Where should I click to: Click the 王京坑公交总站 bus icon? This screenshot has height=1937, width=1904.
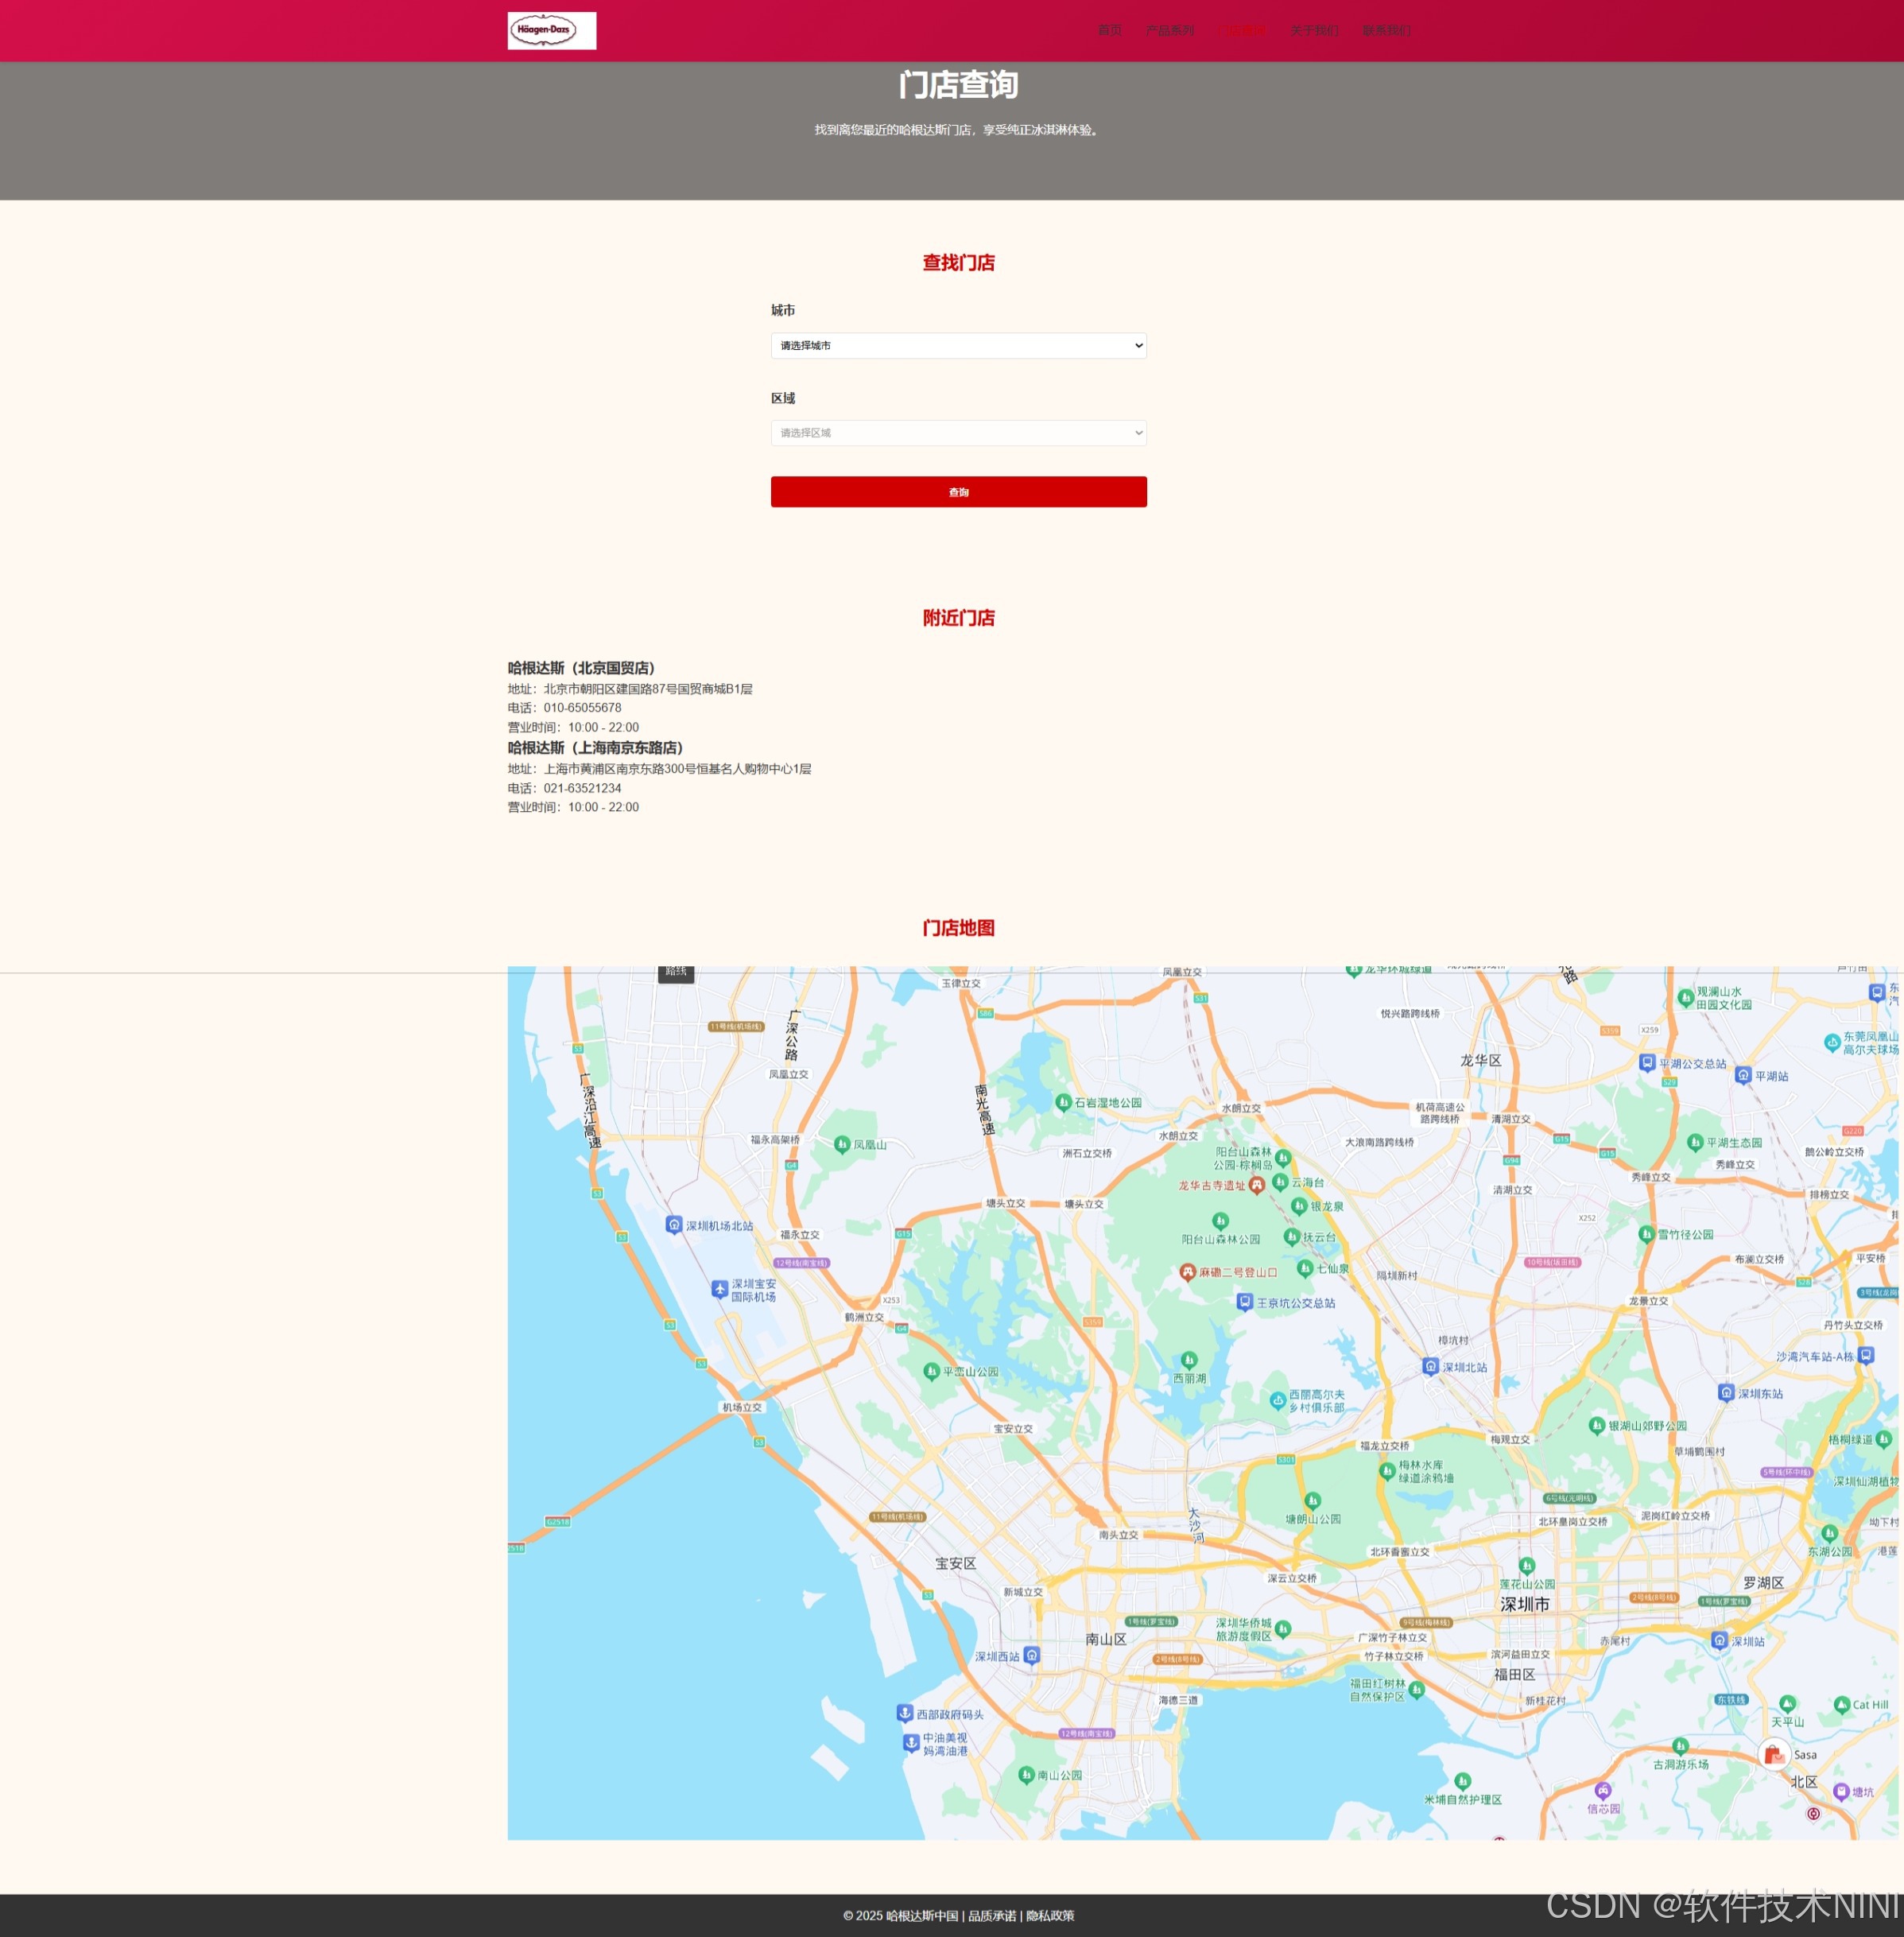1244,1302
